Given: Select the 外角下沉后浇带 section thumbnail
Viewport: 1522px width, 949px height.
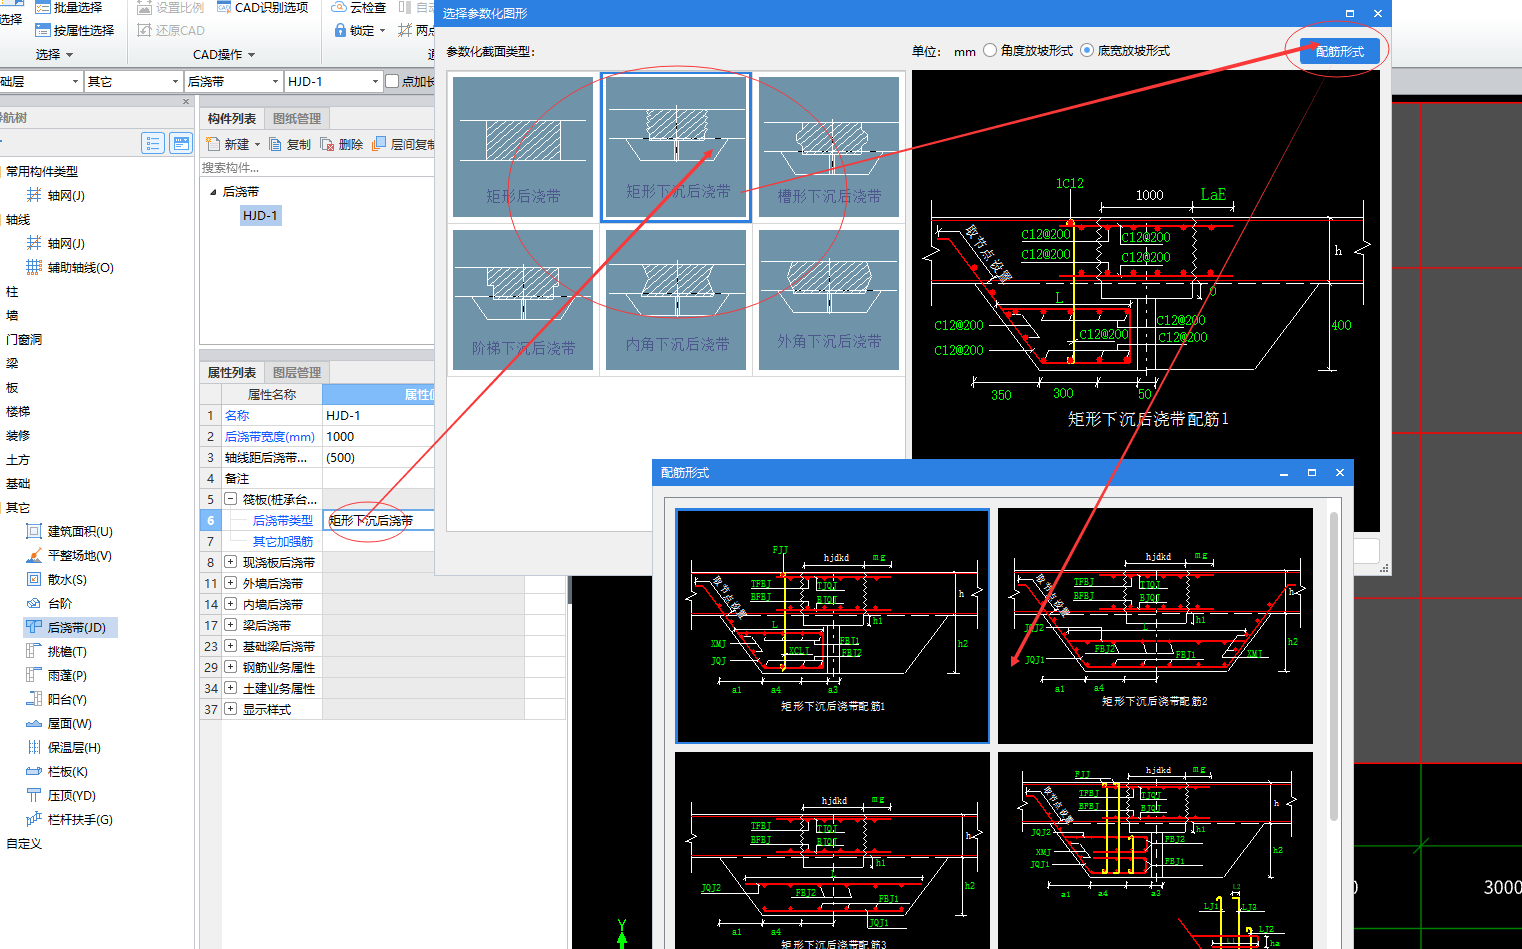Looking at the screenshot, I should click(829, 300).
